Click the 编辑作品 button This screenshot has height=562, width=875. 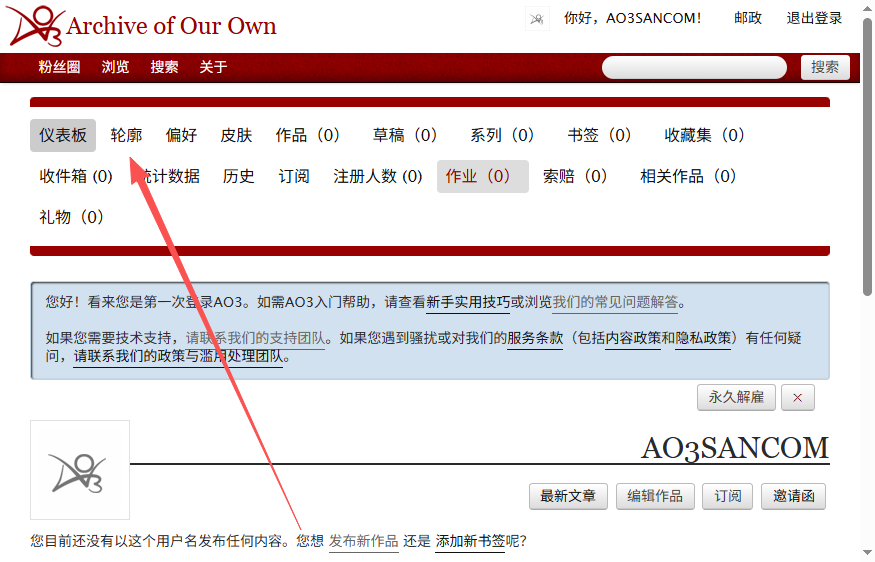(x=655, y=496)
